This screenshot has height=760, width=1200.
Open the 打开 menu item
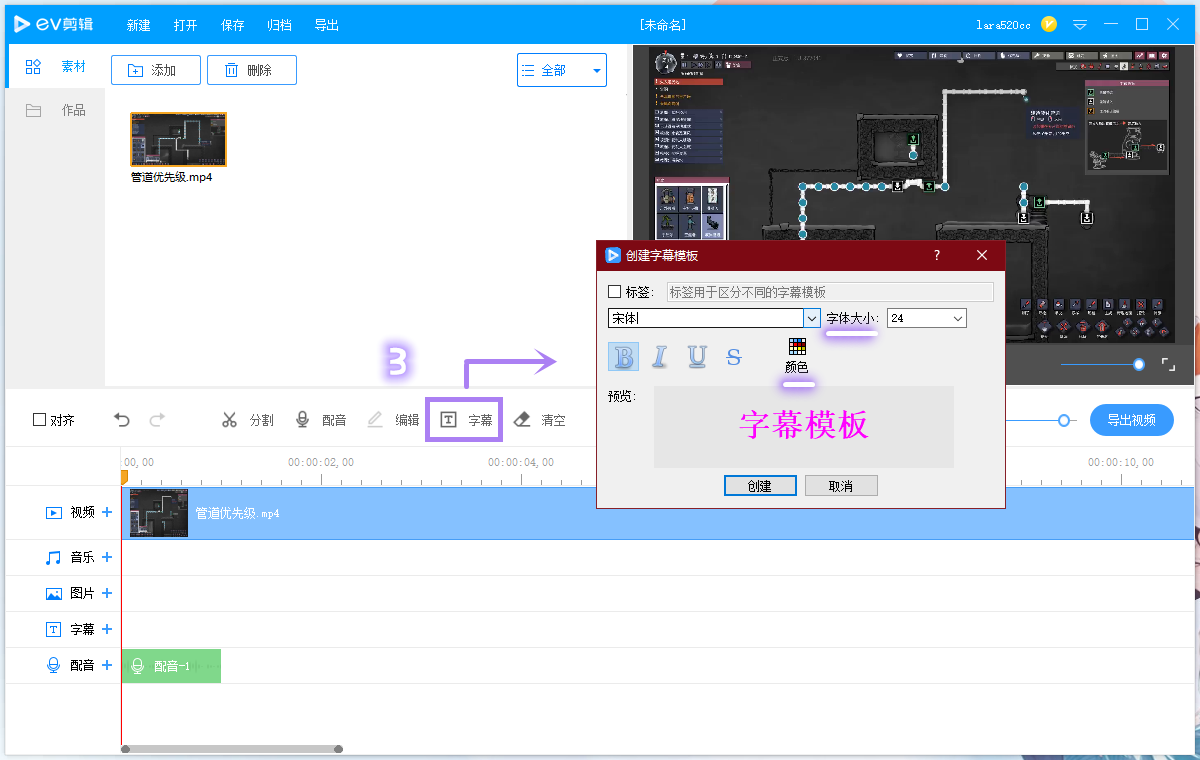point(186,25)
